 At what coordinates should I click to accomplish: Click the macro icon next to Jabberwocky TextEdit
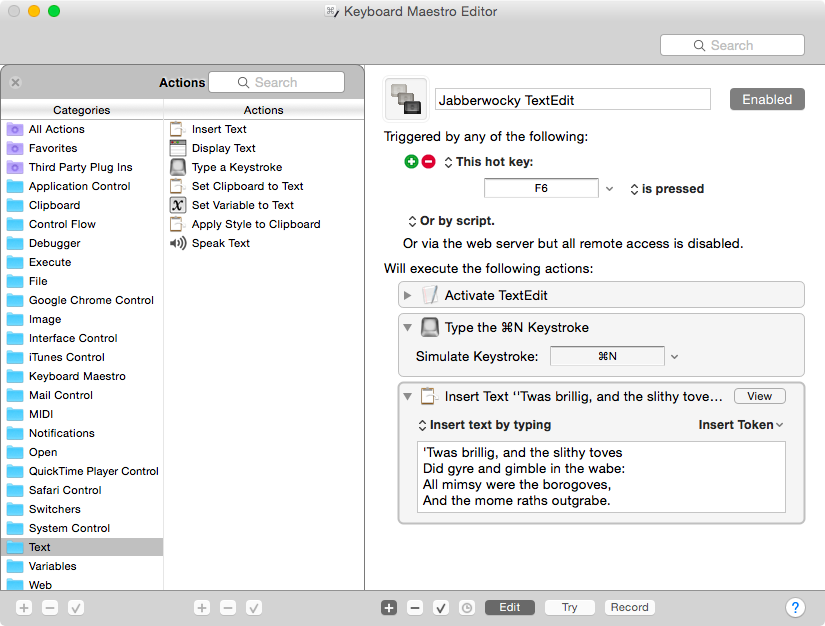(x=406, y=99)
